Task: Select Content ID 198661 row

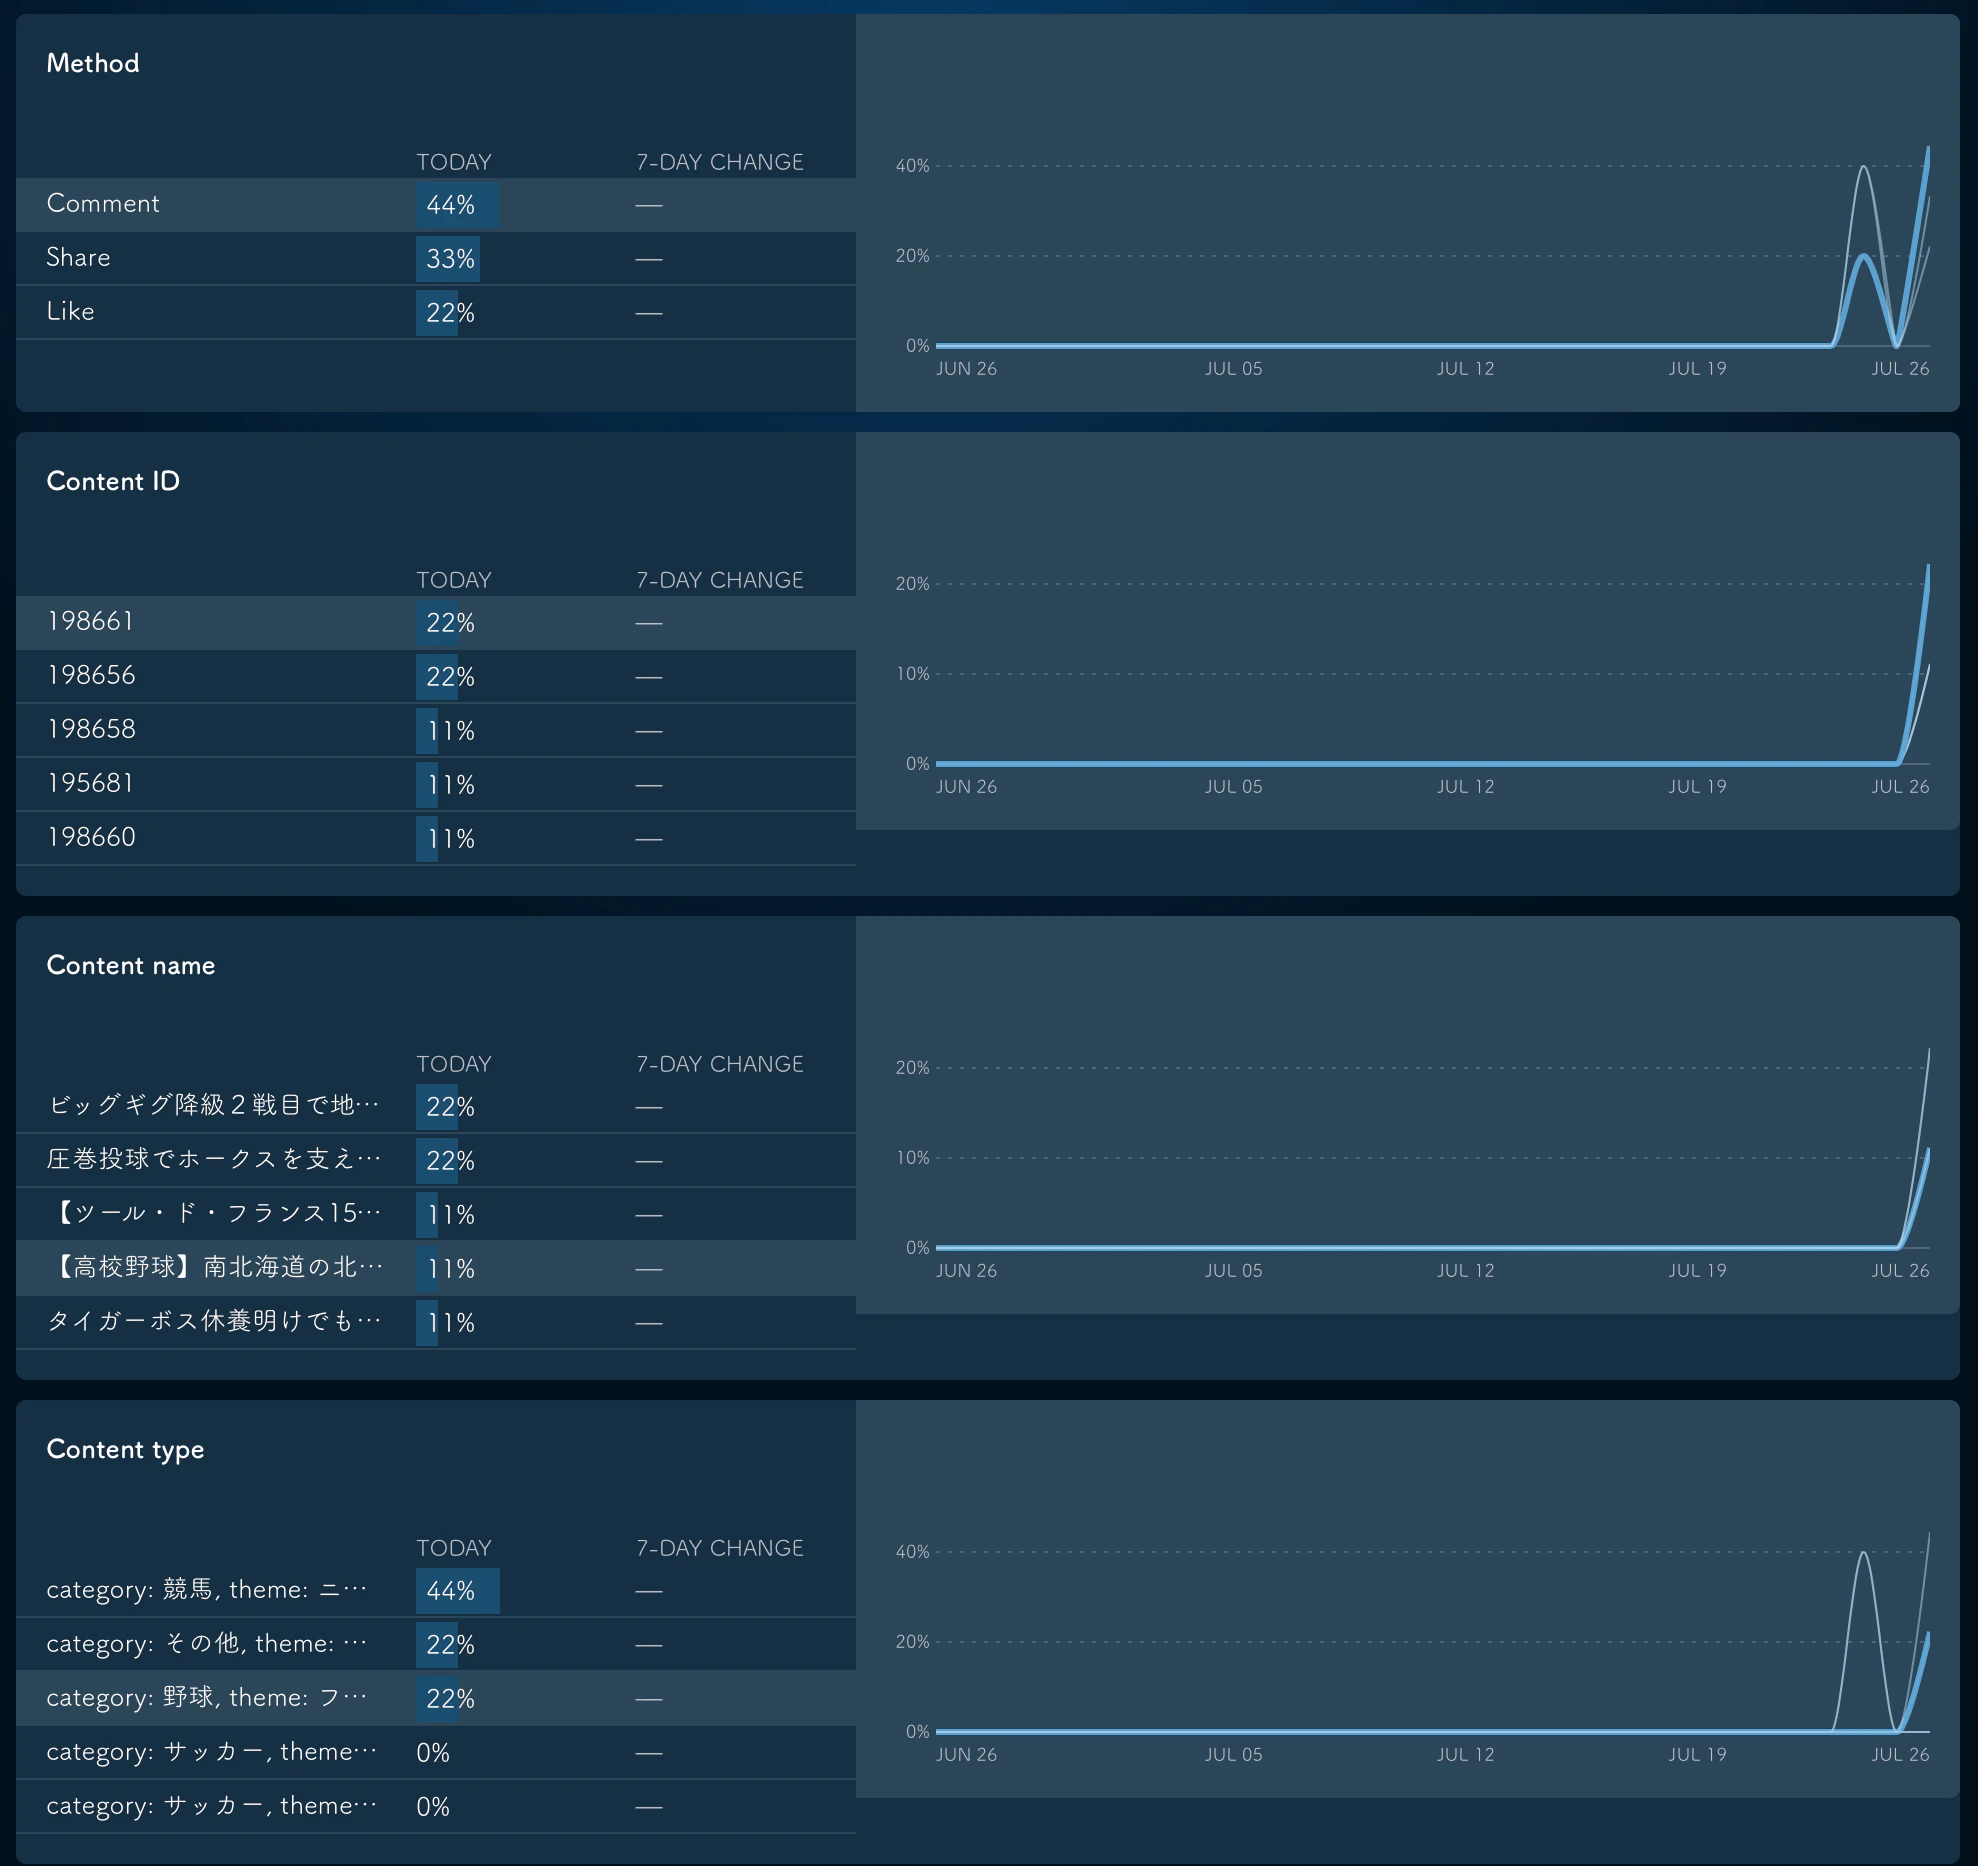Action: (436, 623)
